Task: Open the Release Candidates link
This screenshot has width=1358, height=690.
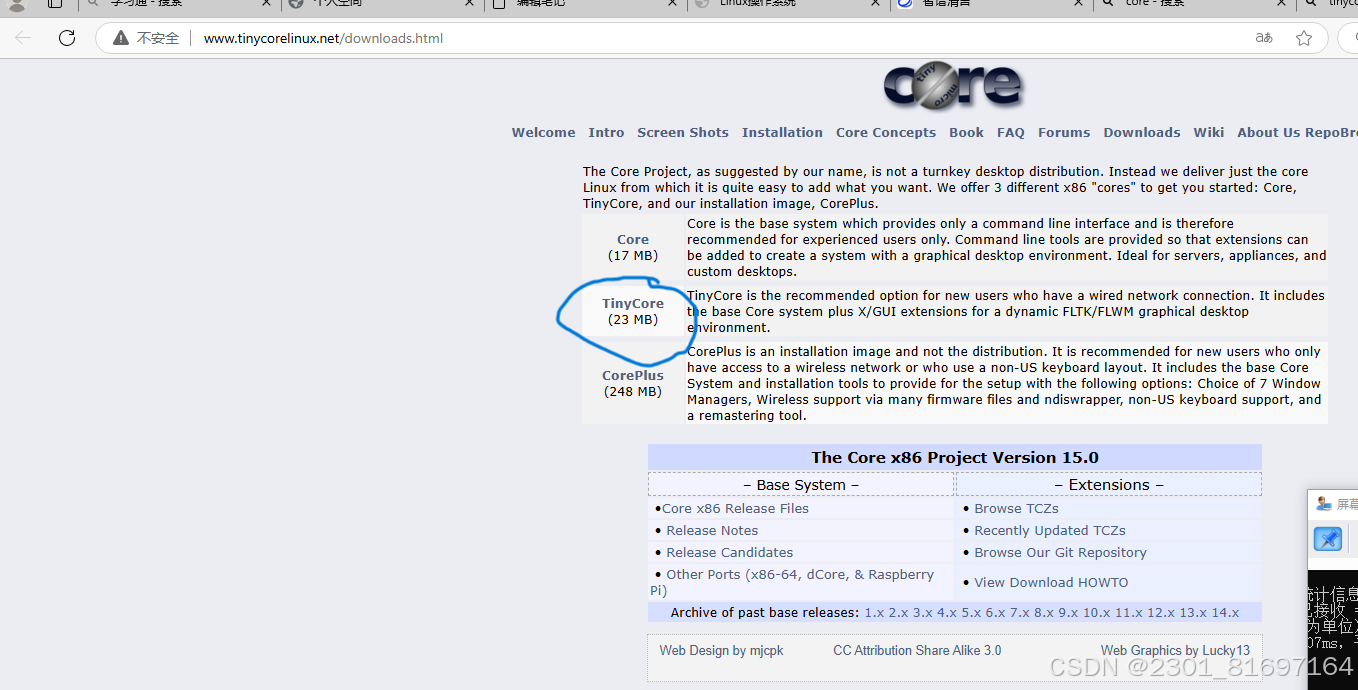Action: point(730,552)
